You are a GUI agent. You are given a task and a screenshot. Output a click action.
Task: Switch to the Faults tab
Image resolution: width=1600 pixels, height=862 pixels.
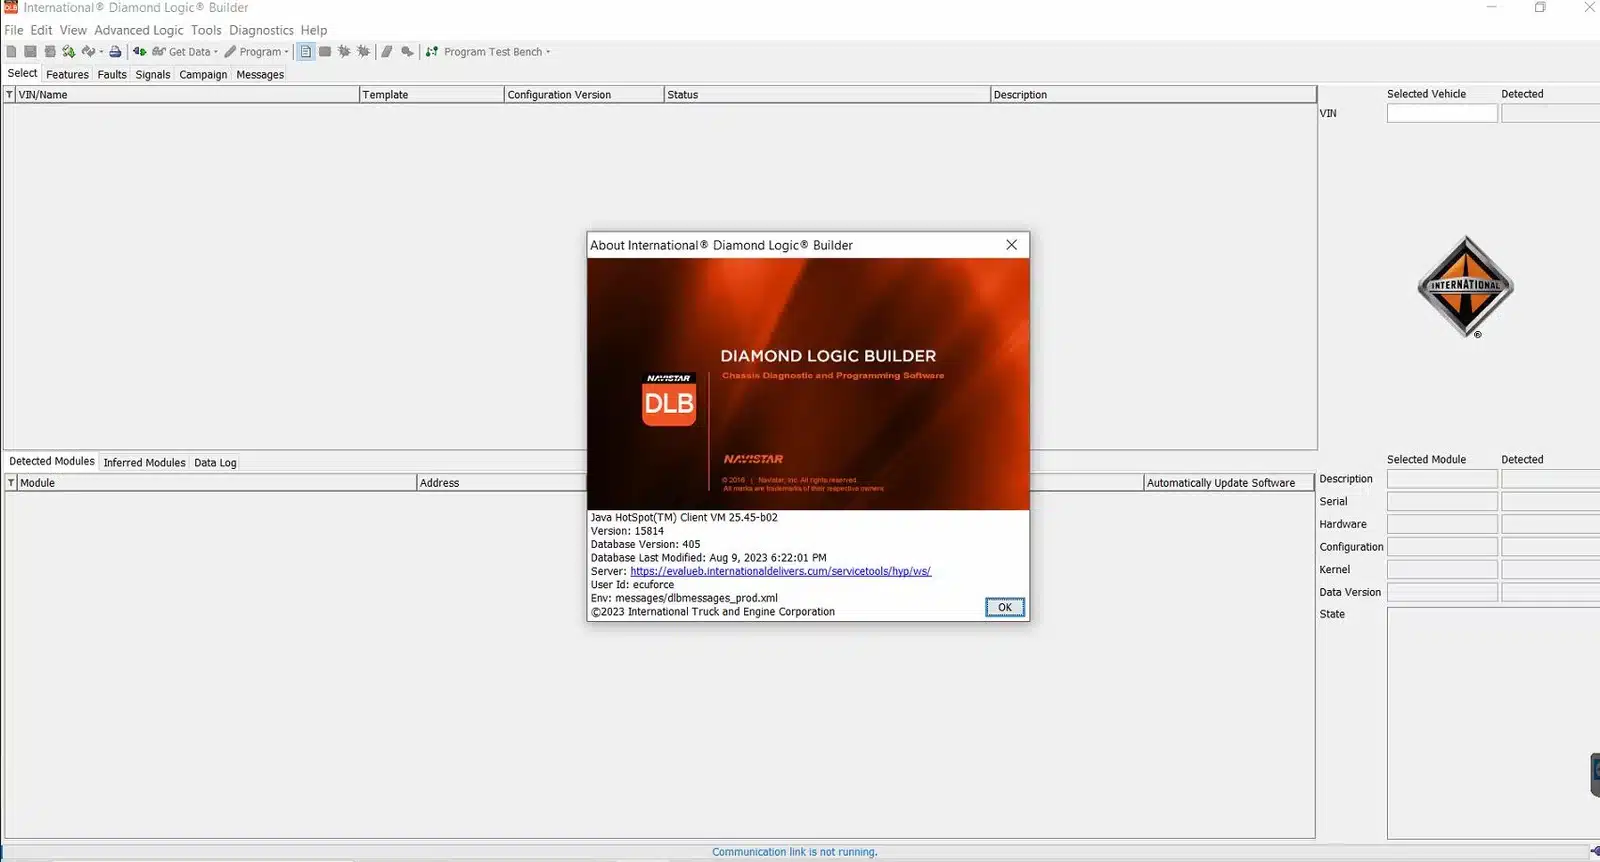pos(112,75)
